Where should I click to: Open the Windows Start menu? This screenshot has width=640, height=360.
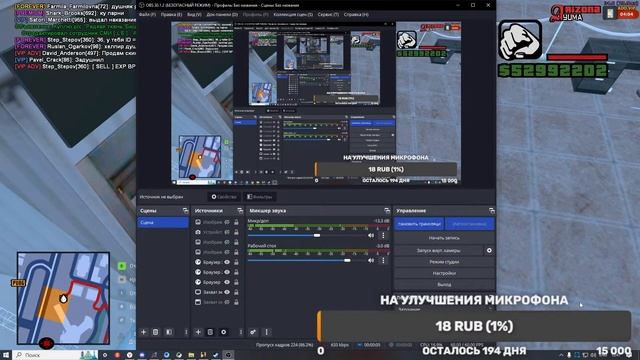pyautogui.click(x=6, y=355)
